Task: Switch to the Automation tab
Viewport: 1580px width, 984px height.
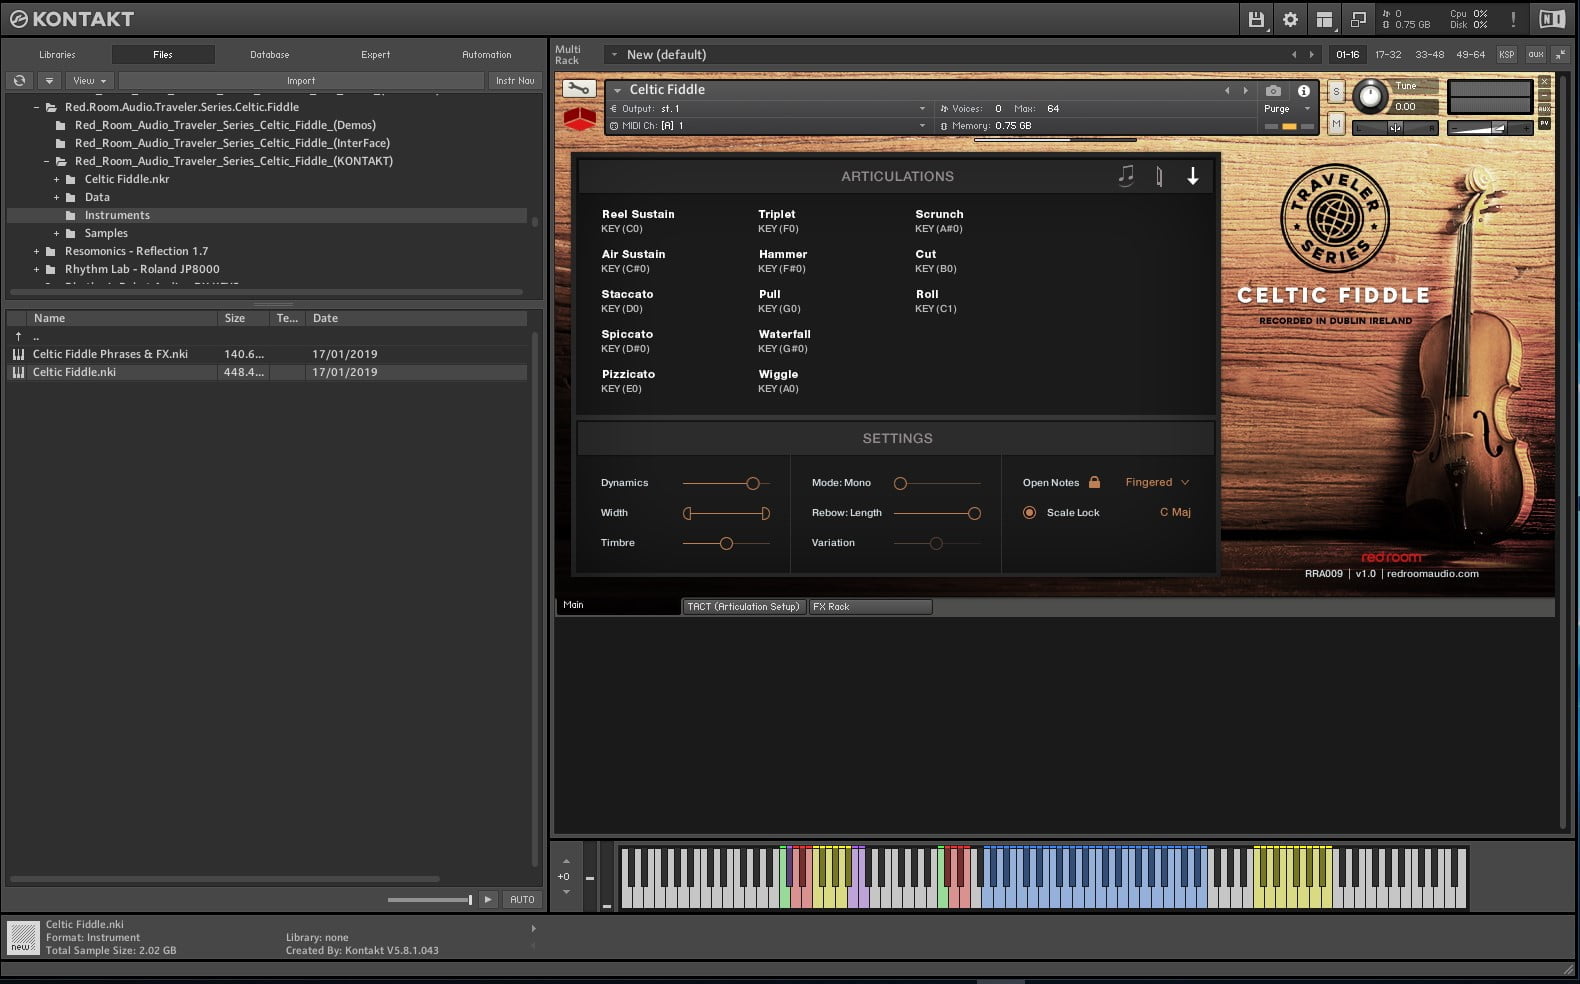Action: tap(486, 54)
